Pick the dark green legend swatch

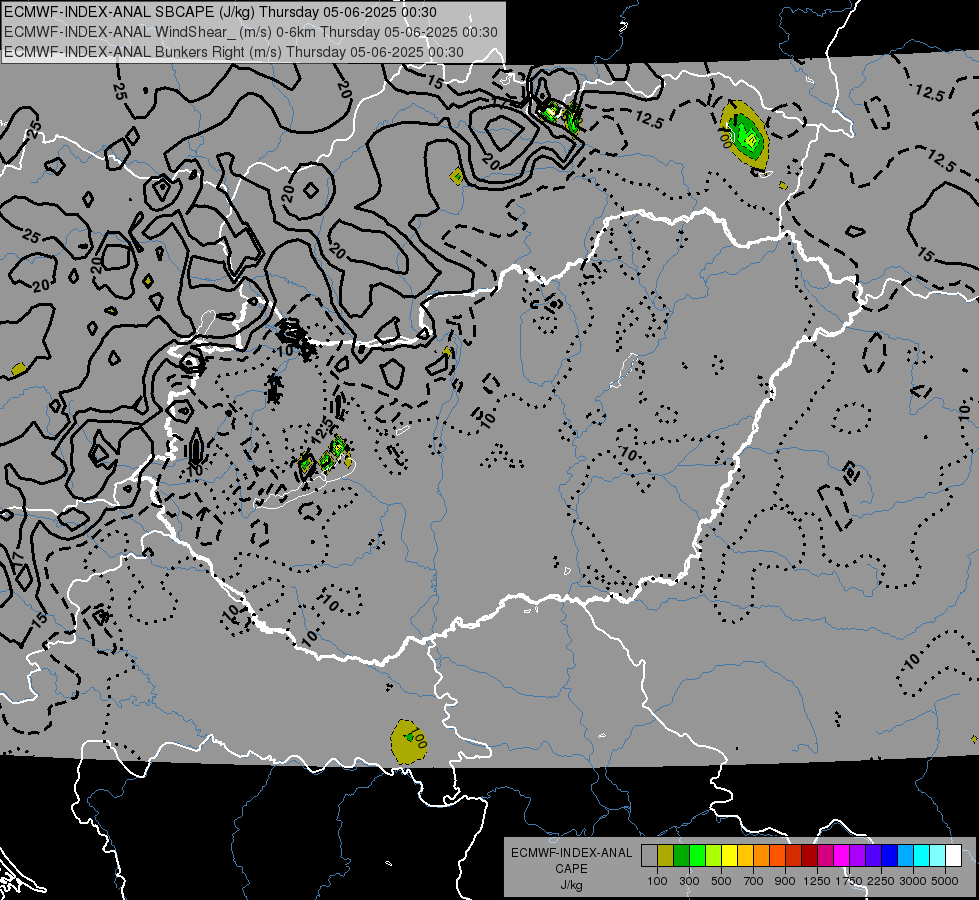[681, 856]
